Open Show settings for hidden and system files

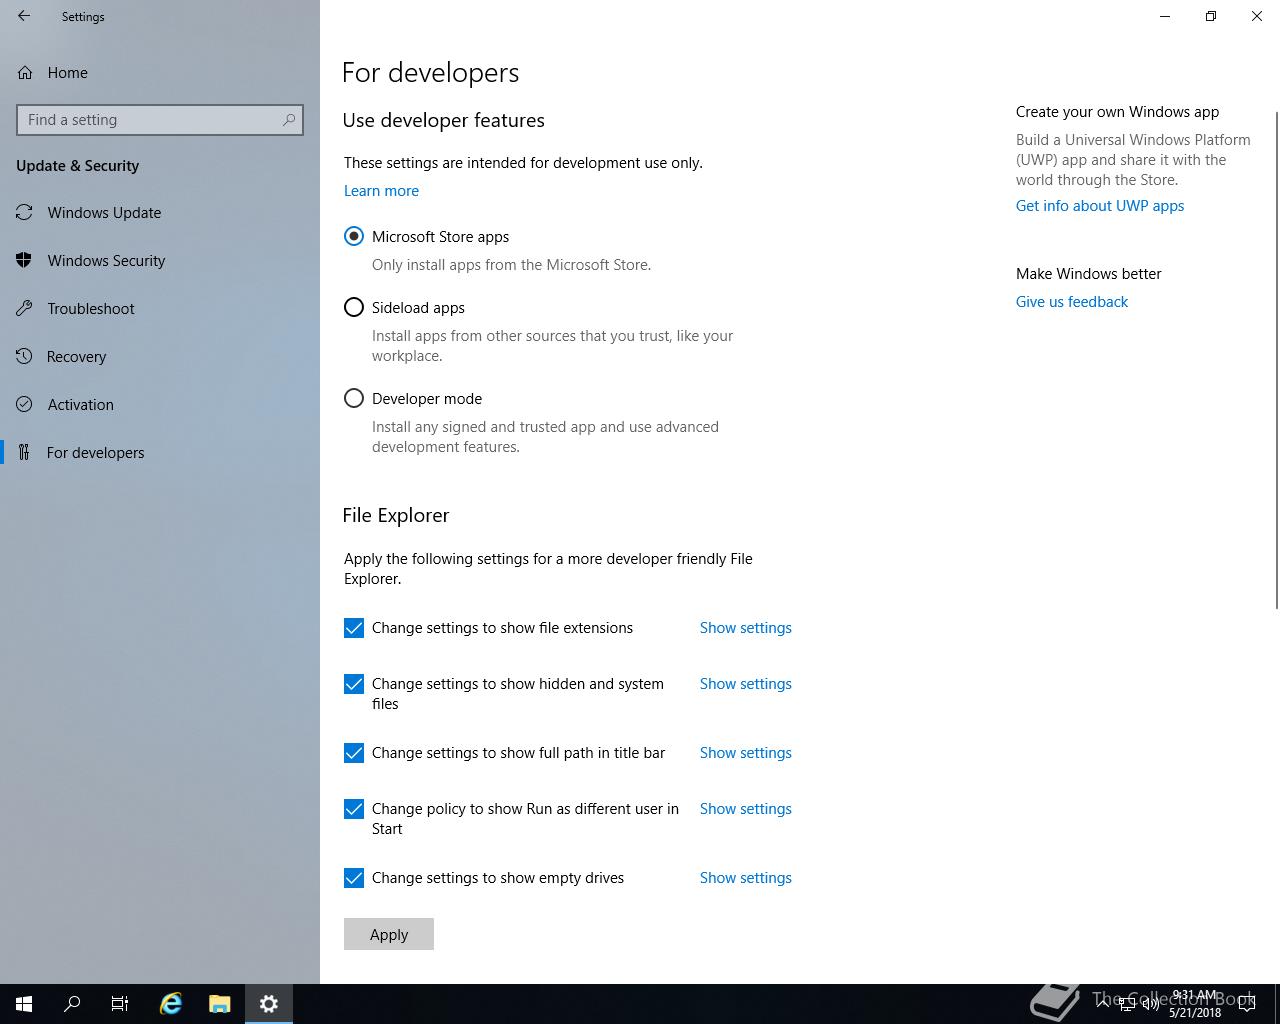click(745, 684)
